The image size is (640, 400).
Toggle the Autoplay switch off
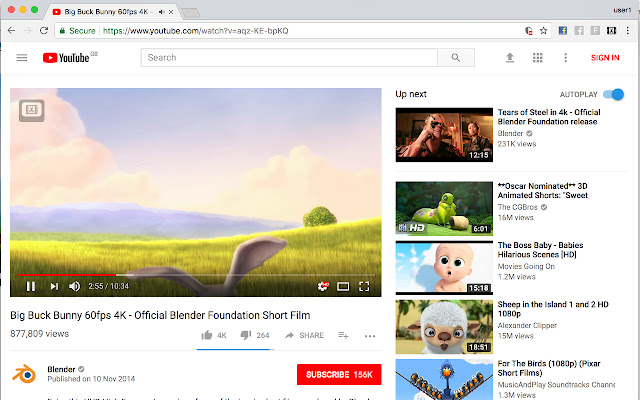tap(613, 94)
